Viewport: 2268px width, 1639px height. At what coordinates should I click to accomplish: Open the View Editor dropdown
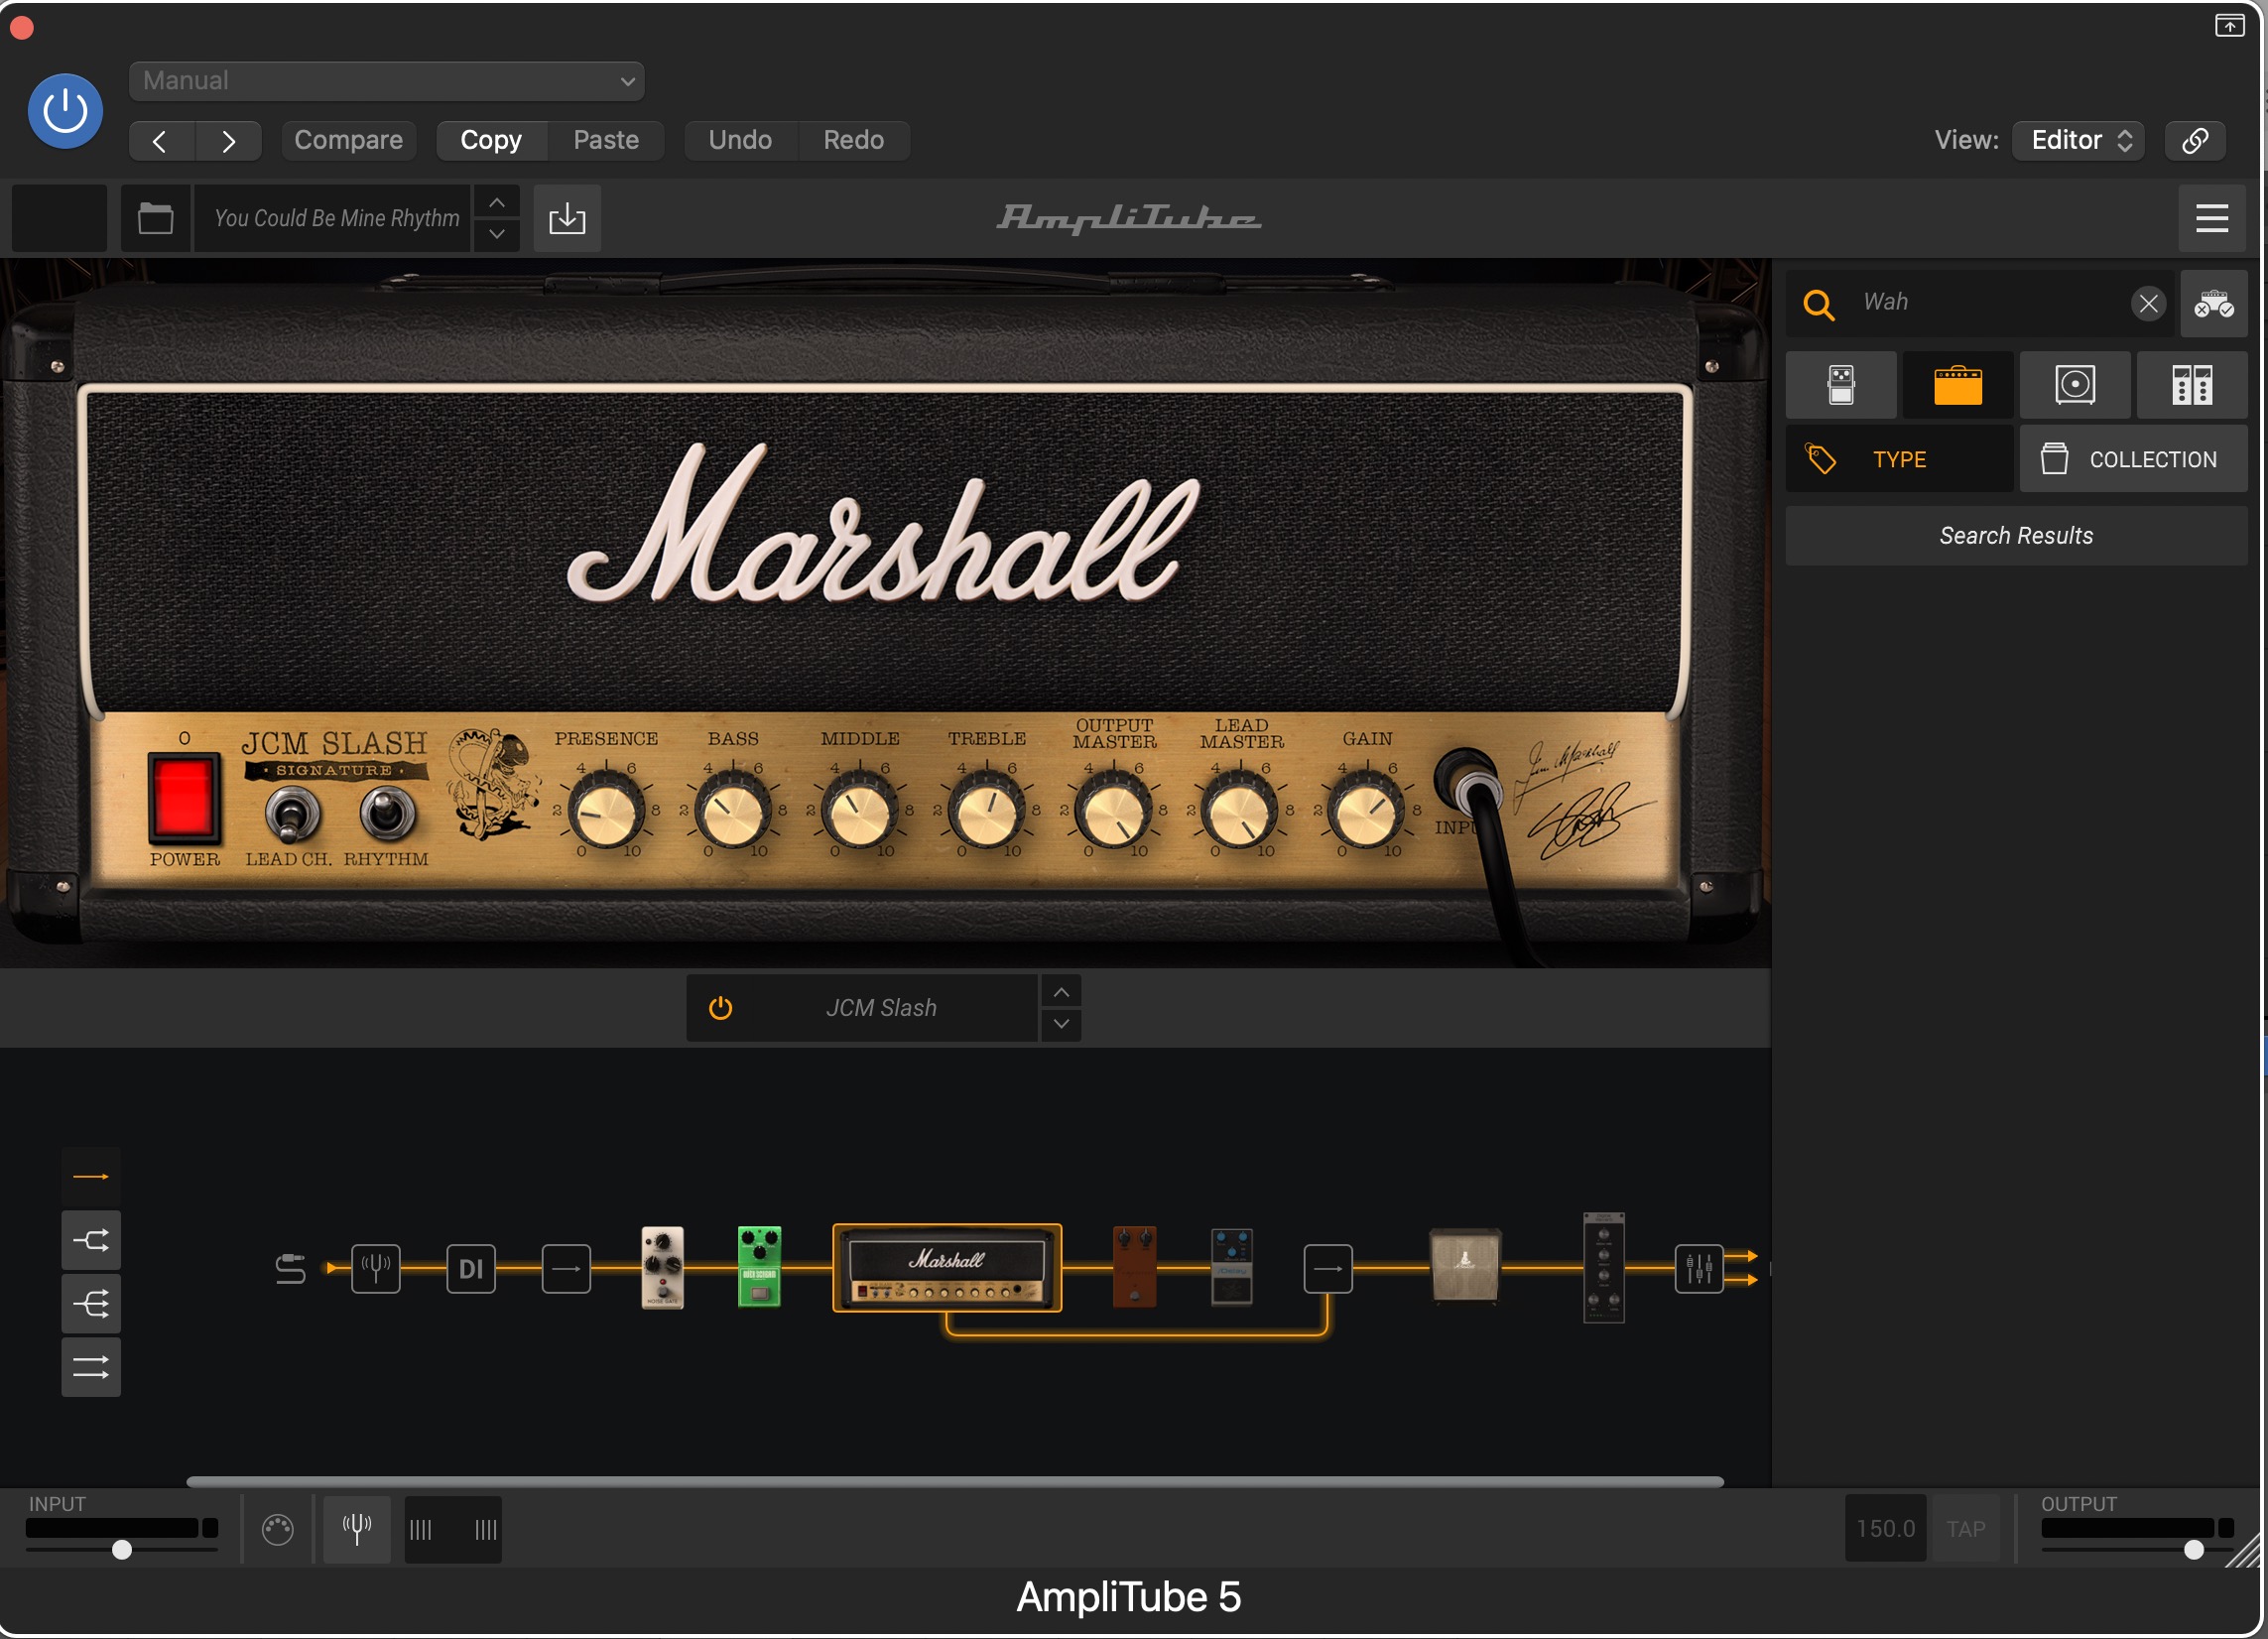[x=2078, y=140]
